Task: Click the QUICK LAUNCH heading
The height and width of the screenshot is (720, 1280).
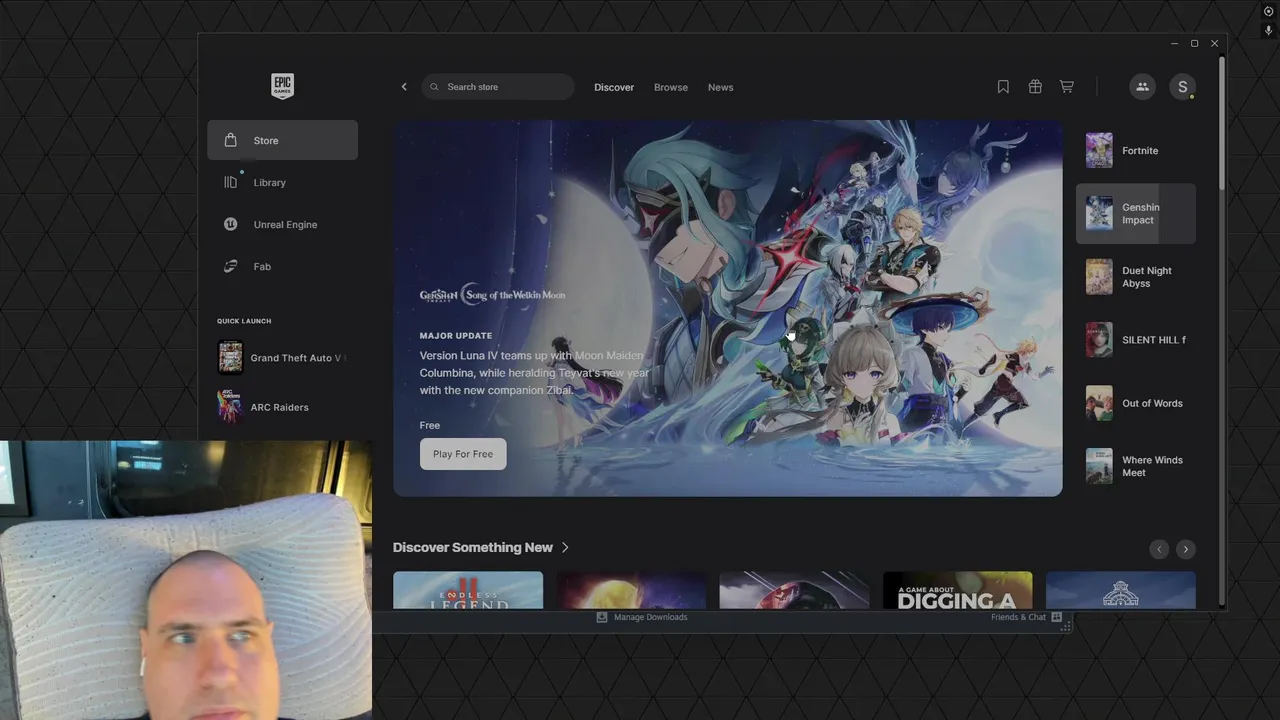Action: pos(244,321)
